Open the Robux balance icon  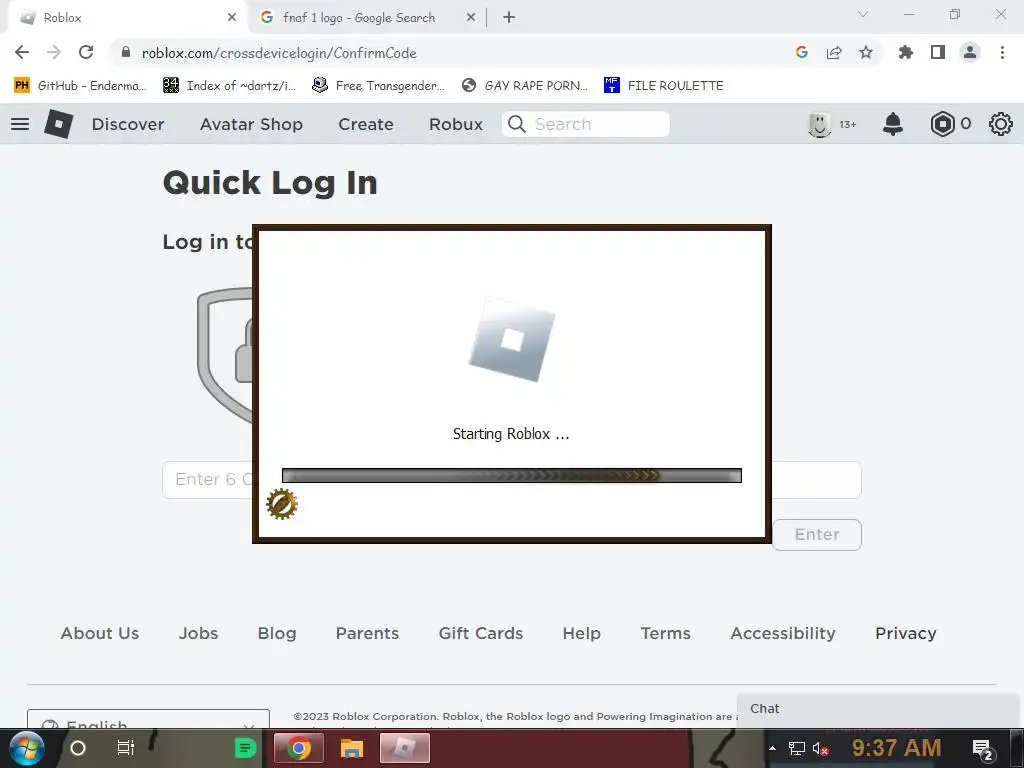[x=942, y=124]
